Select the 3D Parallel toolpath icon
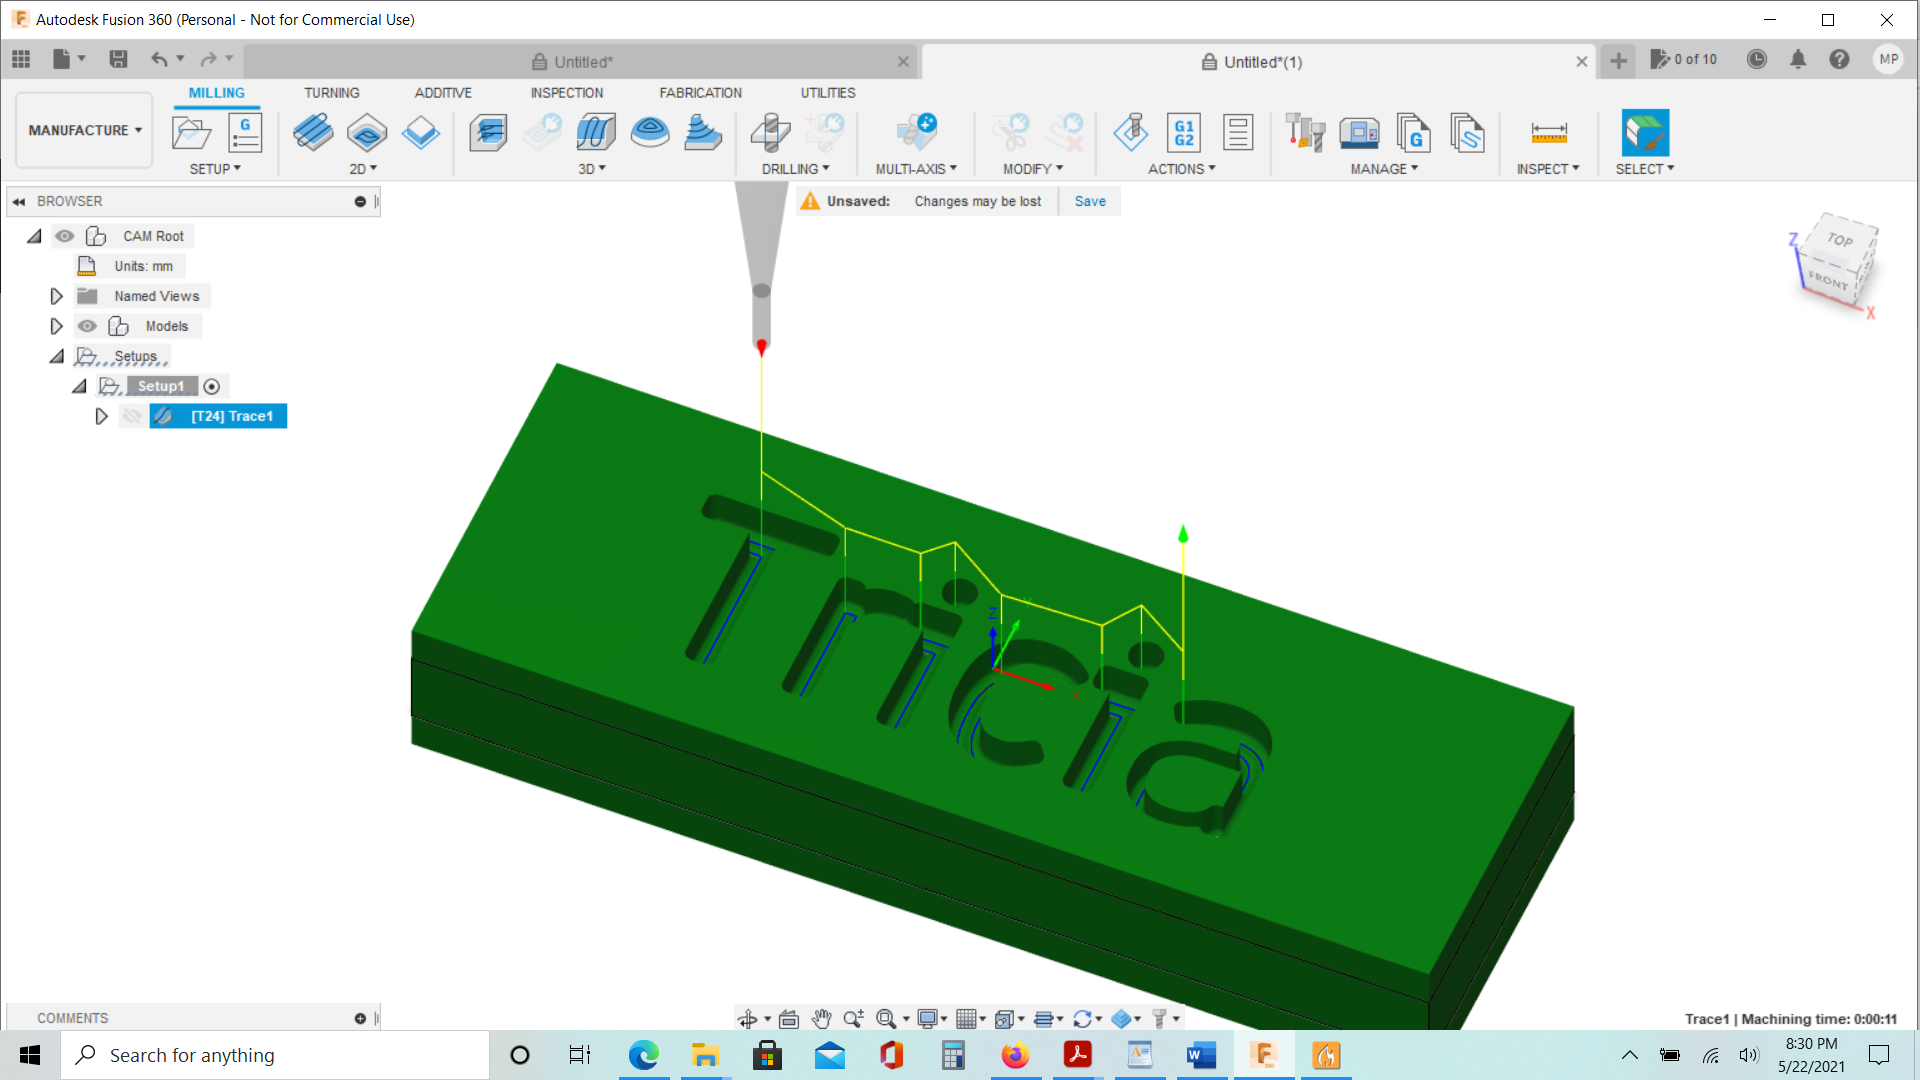 pos(596,132)
